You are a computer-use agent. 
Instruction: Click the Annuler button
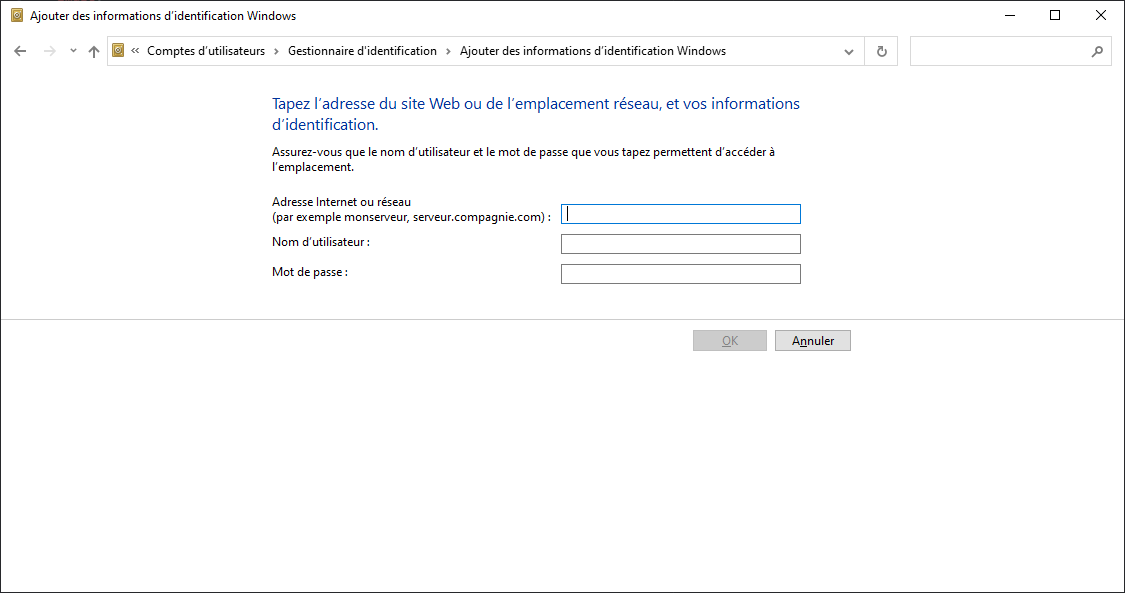click(812, 341)
